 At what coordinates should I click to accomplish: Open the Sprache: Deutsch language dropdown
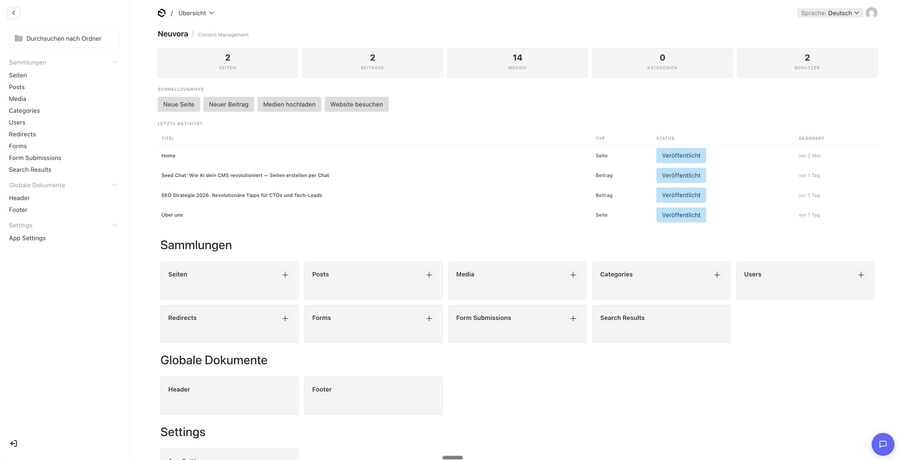(830, 13)
